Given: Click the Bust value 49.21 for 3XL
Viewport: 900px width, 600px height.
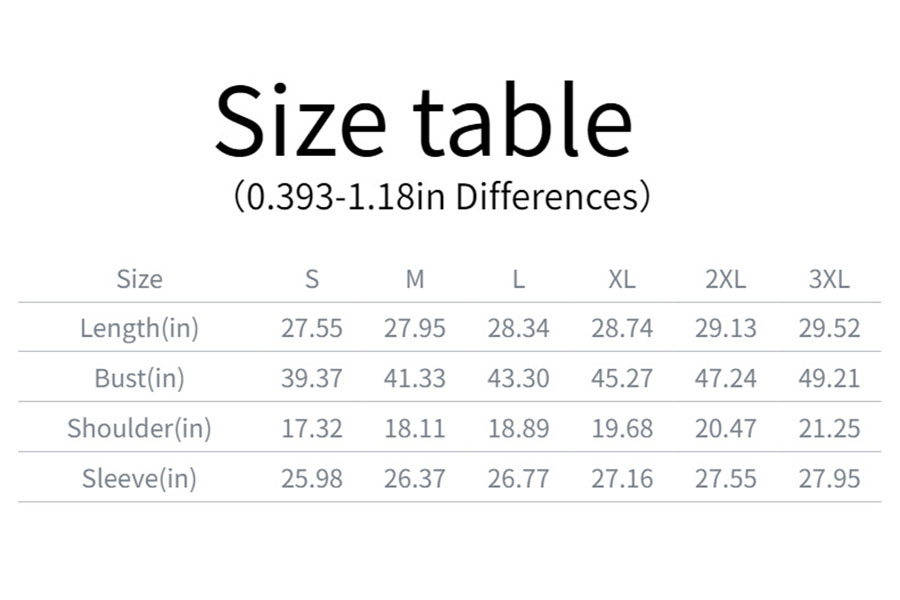Looking at the screenshot, I should pos(828,378).
